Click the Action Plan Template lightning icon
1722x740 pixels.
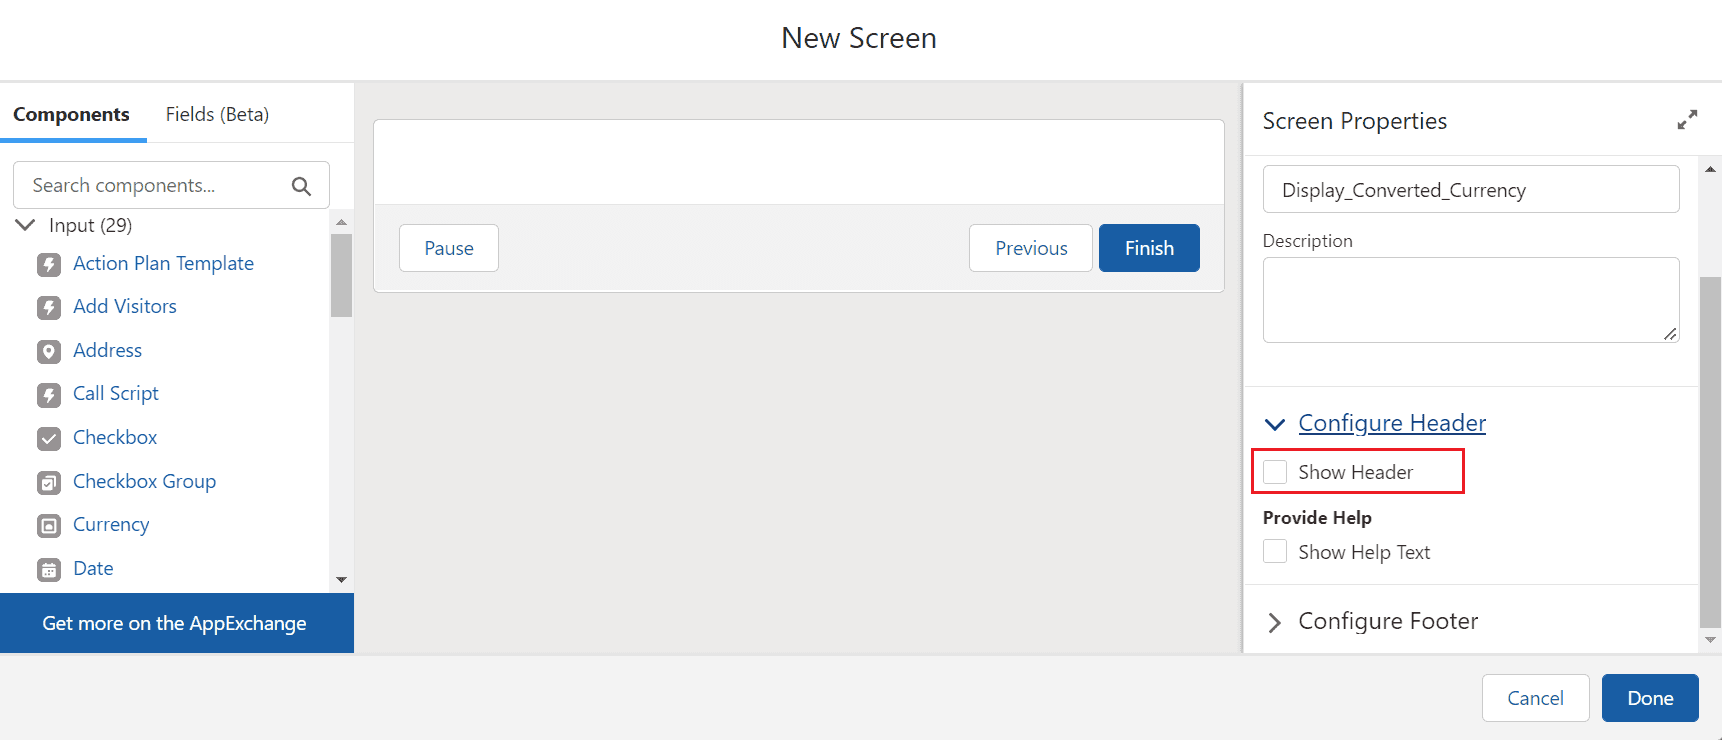[x=49, y=264]
